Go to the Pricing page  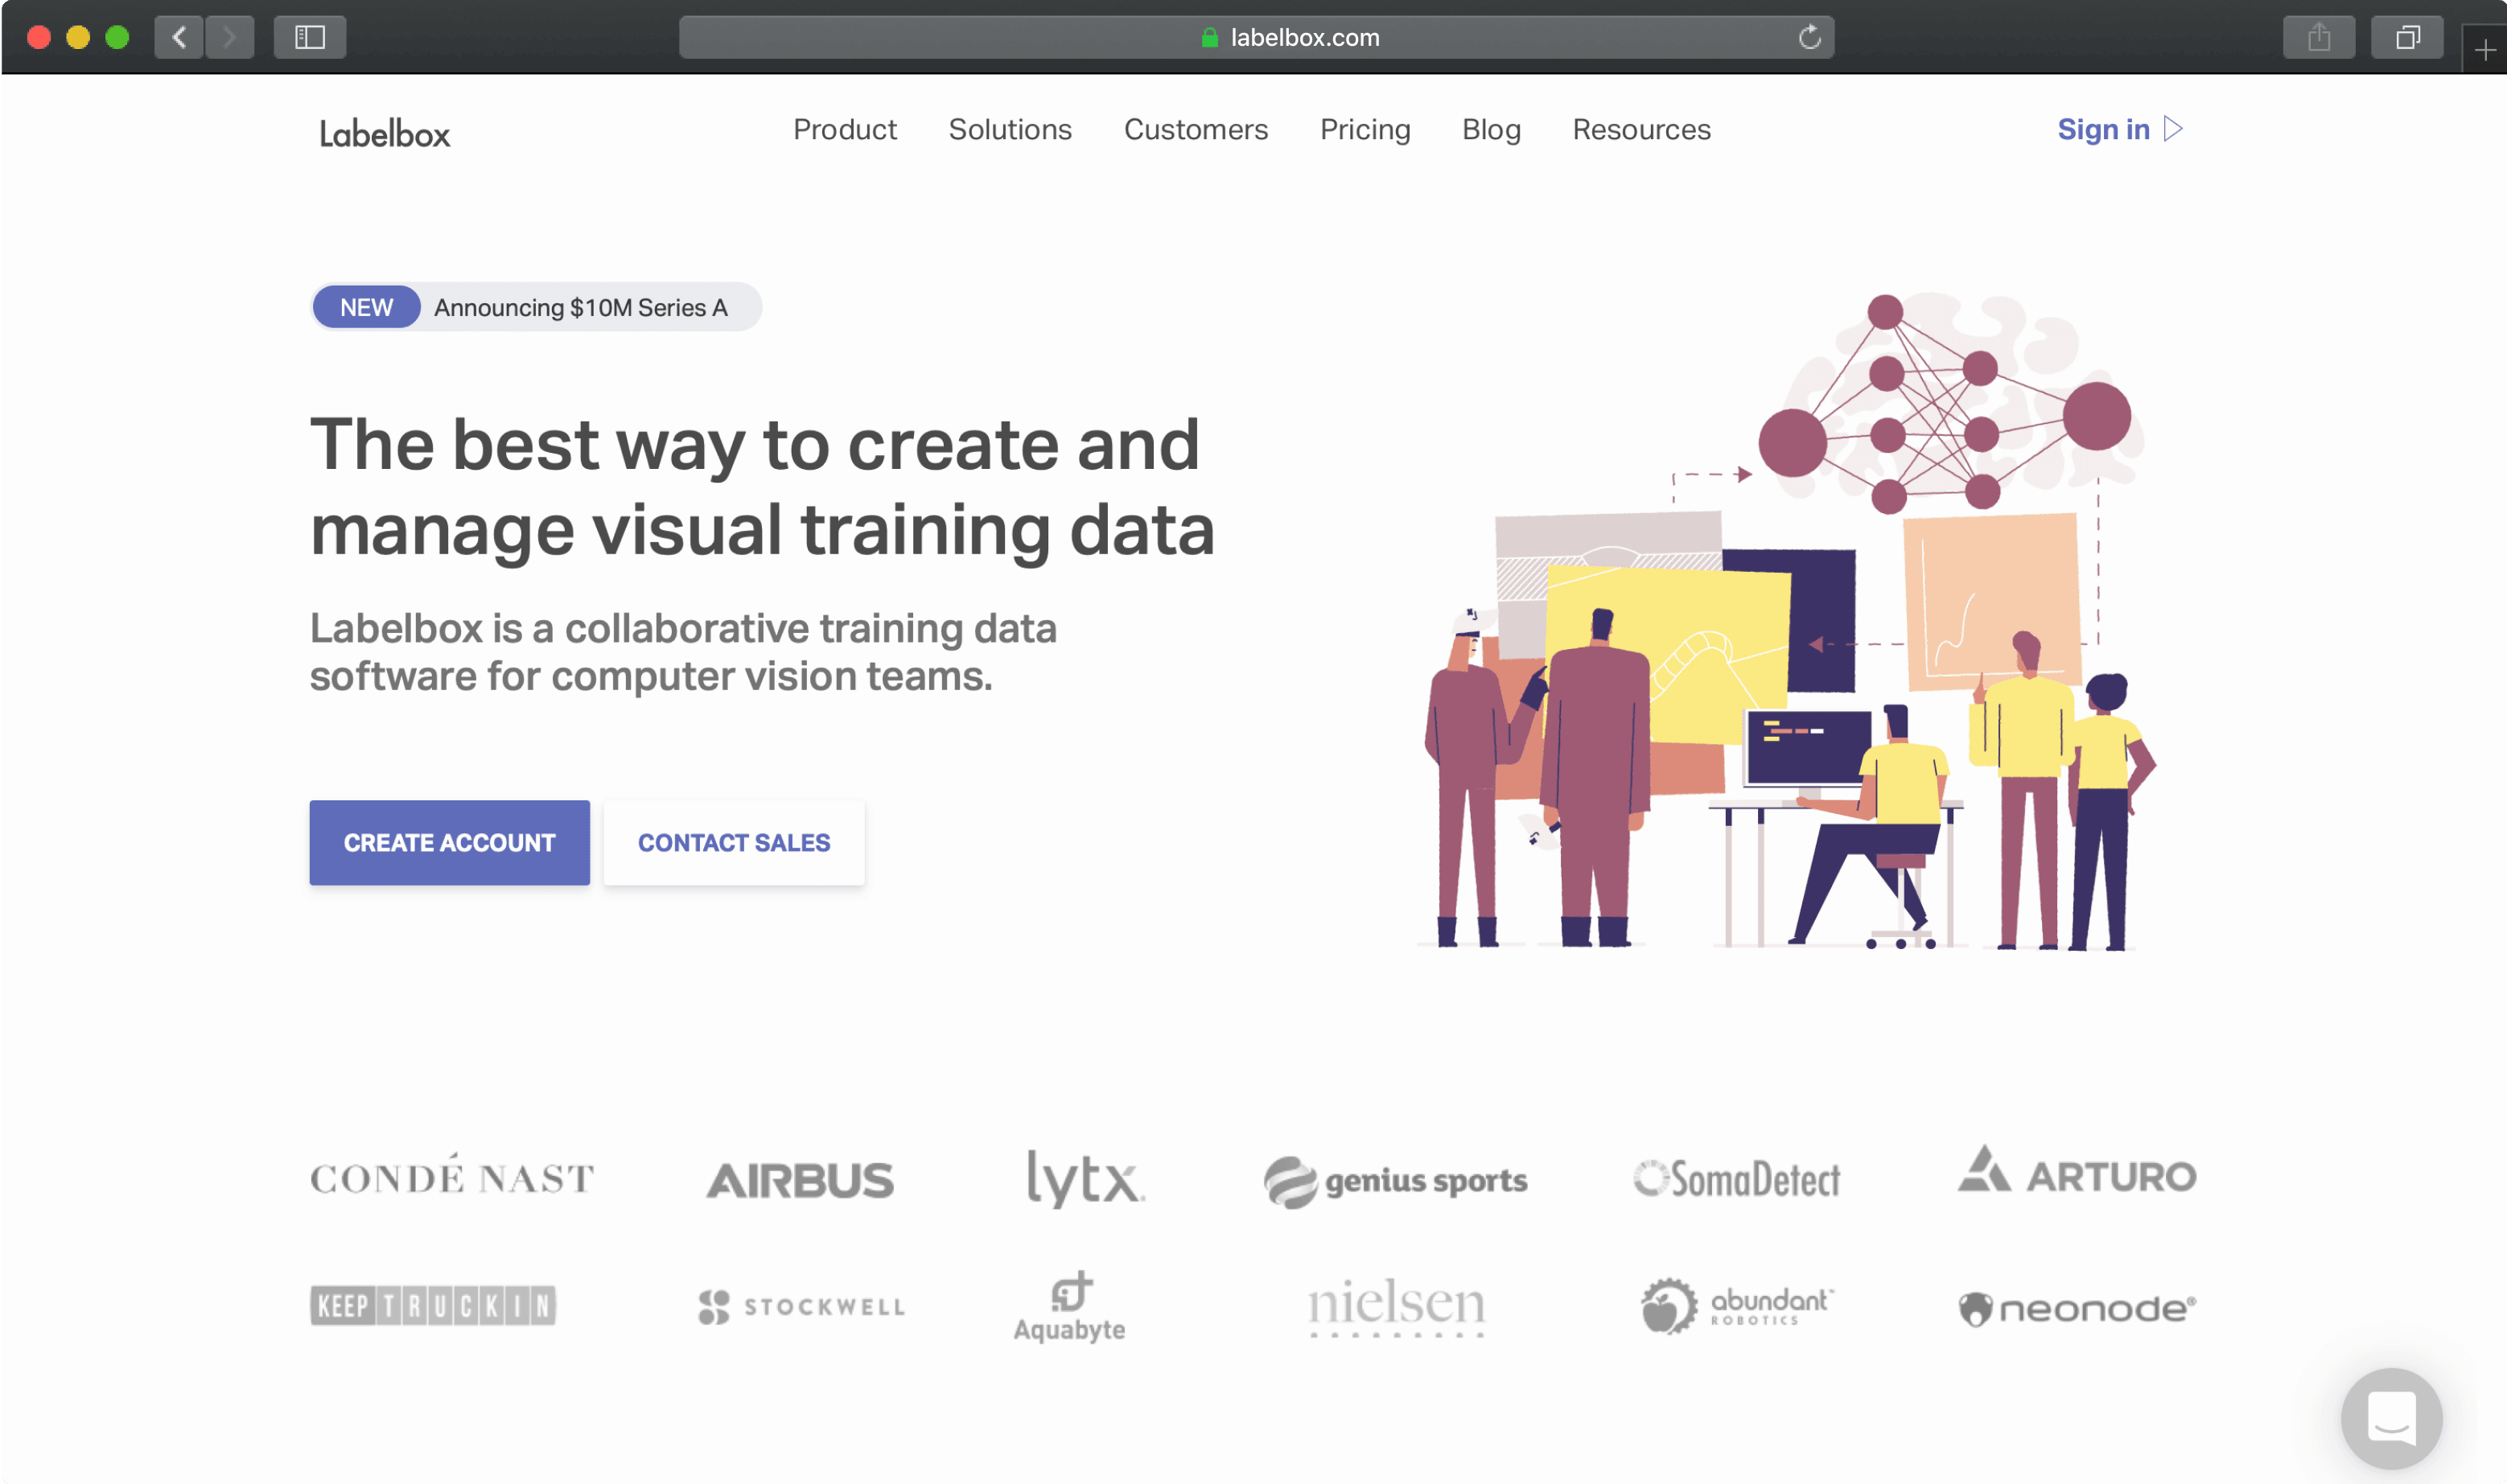[1365, 129]
